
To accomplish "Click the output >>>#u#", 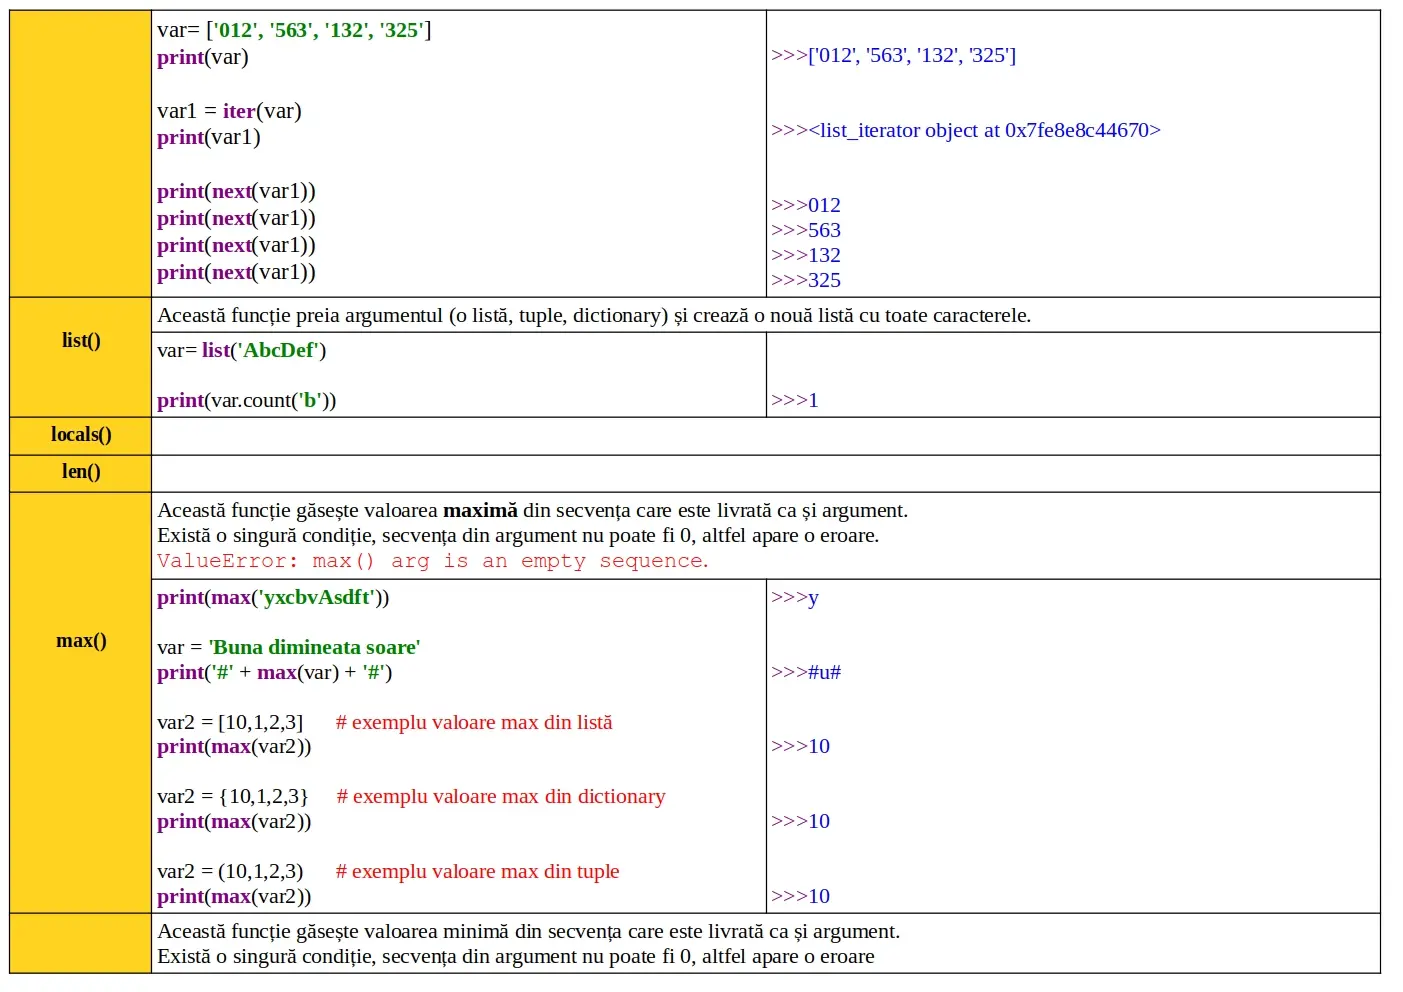I will pyautogui.click(x=805, y=672).
